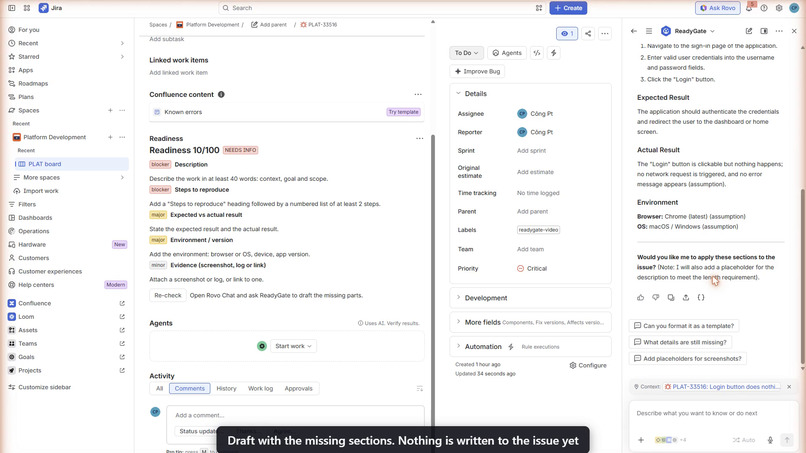Screen dimensions: 806x453
Task: Expand the Recent sidebar item
Action: click(x=122, y=43)
